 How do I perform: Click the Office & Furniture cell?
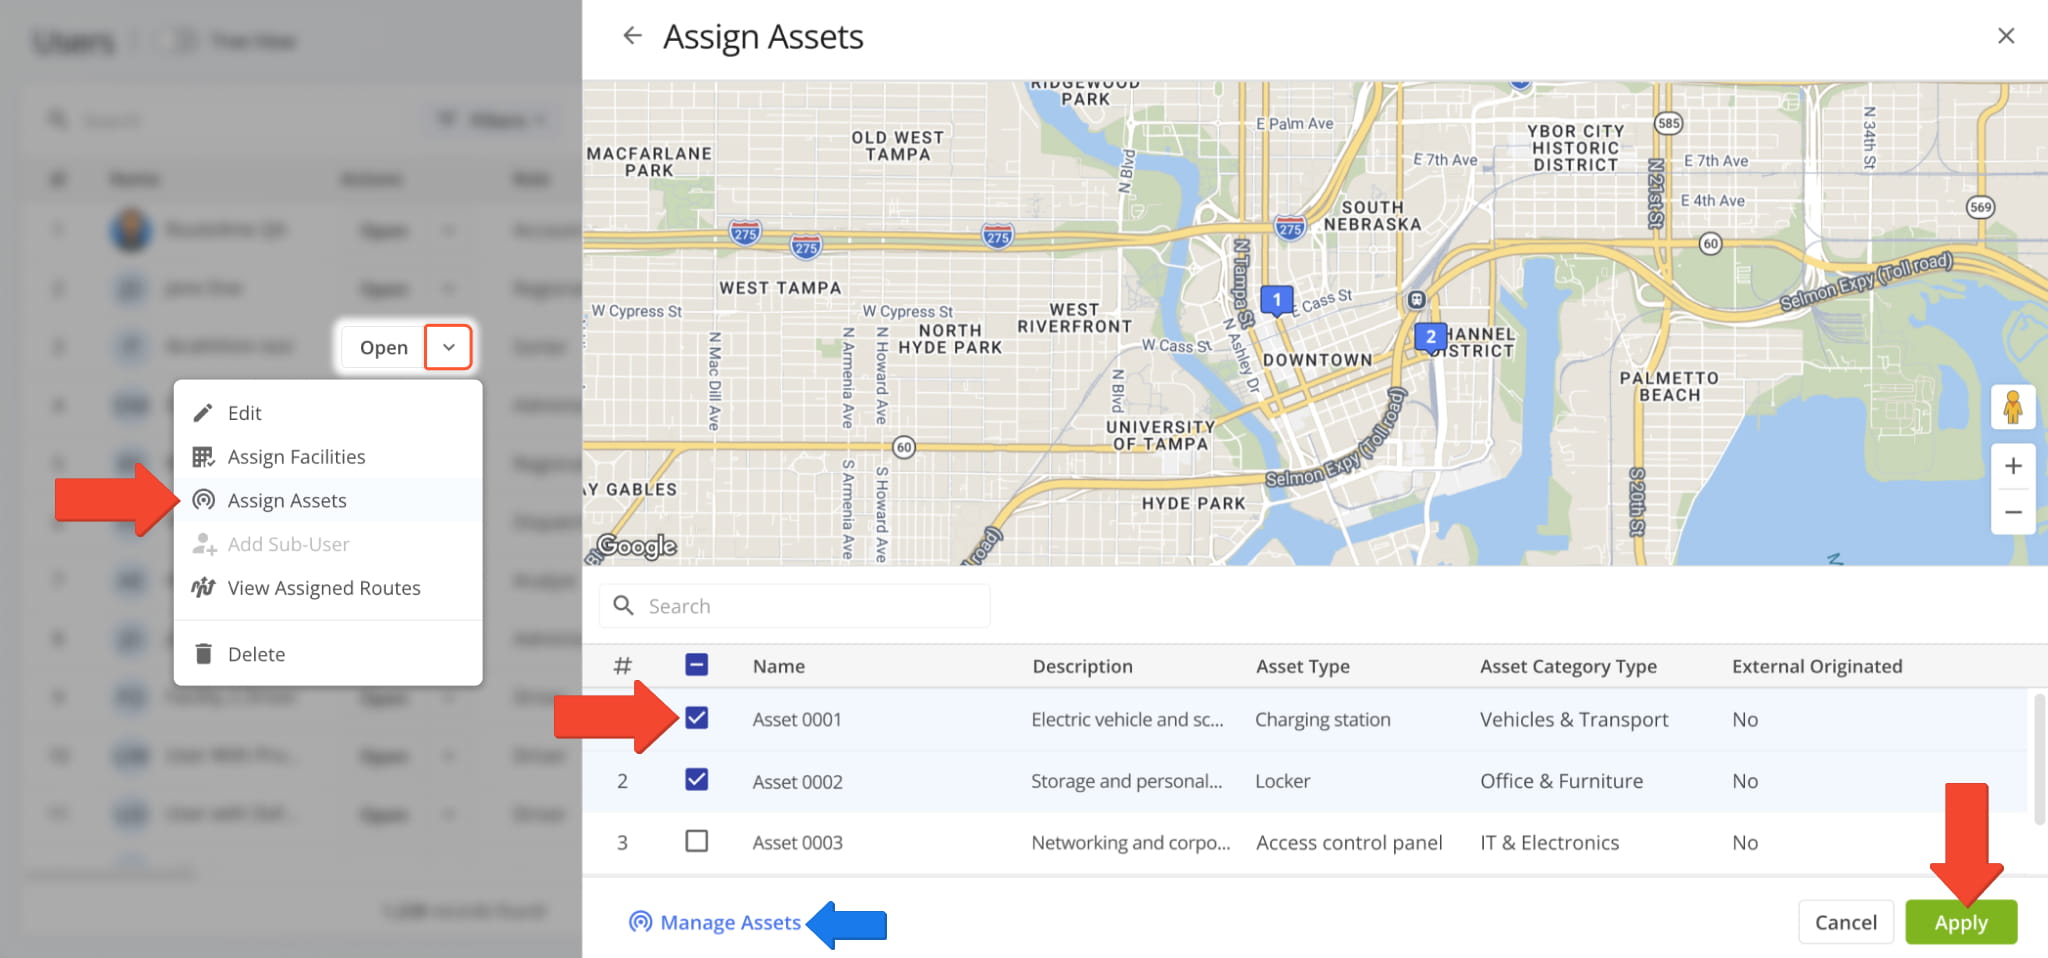pos(1561,781)
